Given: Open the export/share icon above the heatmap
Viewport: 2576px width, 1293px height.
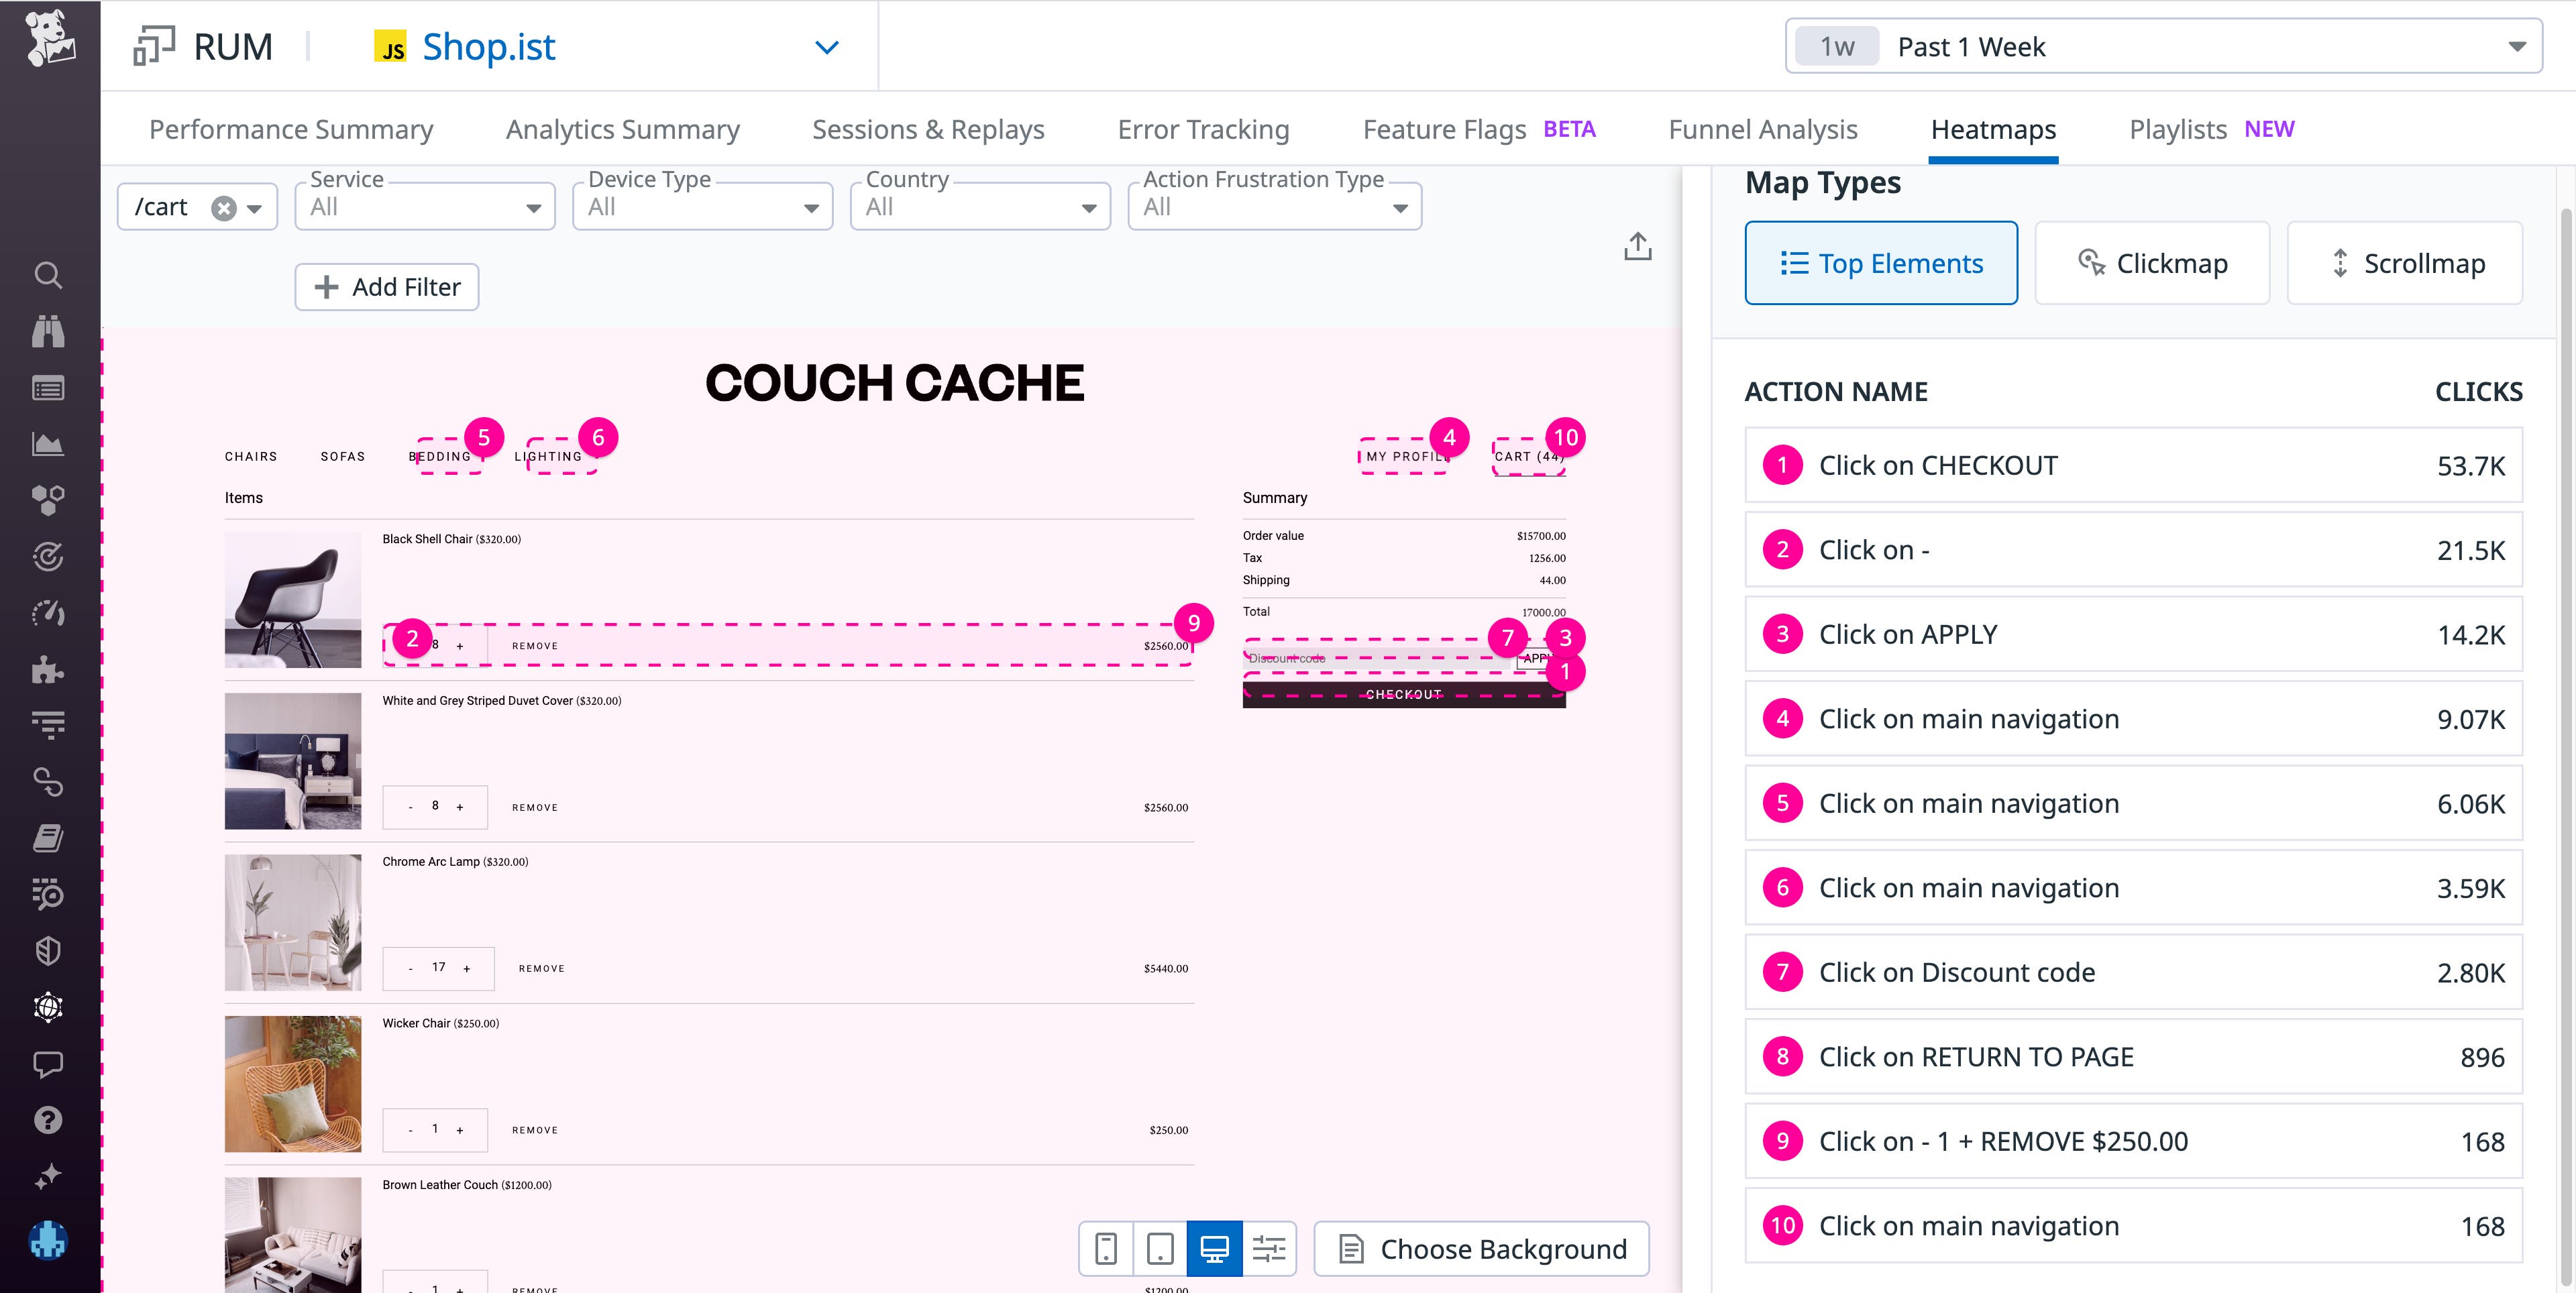Looking at the screenshot, I should [x=1638, y=246].
